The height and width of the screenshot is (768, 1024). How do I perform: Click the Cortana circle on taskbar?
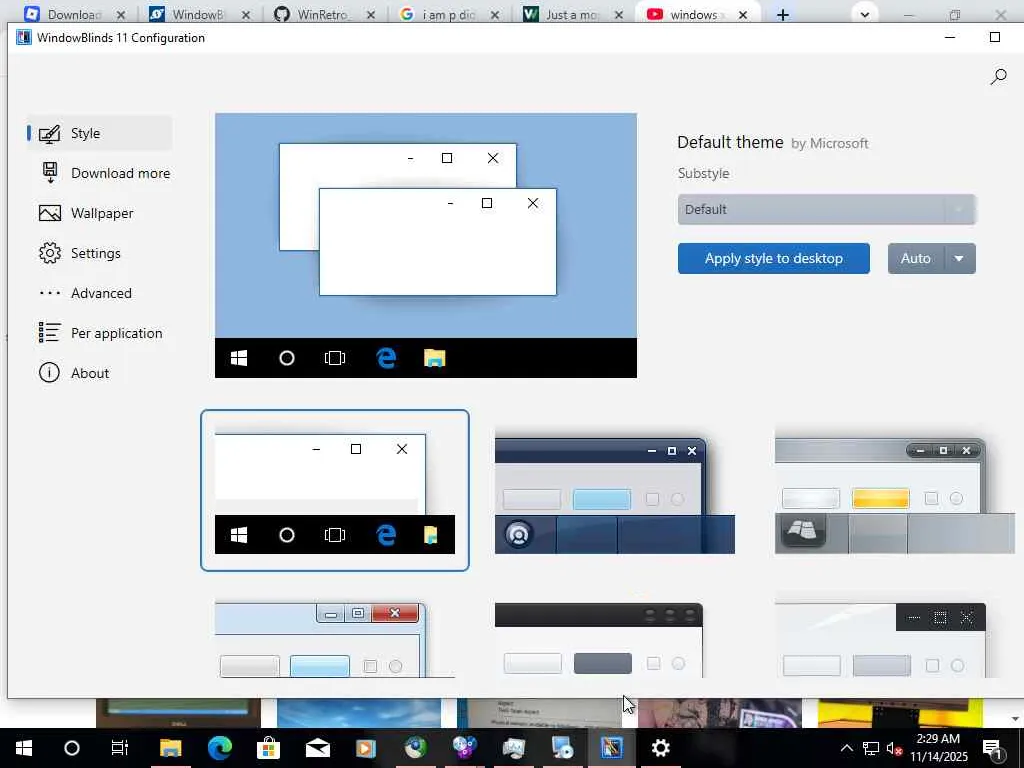(72, 748)
